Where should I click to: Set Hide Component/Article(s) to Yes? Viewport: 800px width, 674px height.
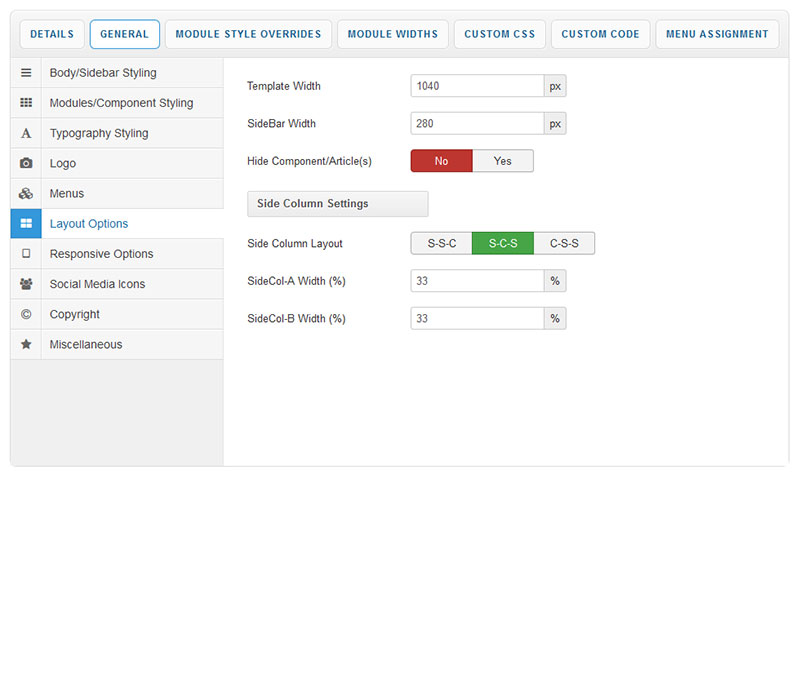pyautogui.click(x=502, y=161)
